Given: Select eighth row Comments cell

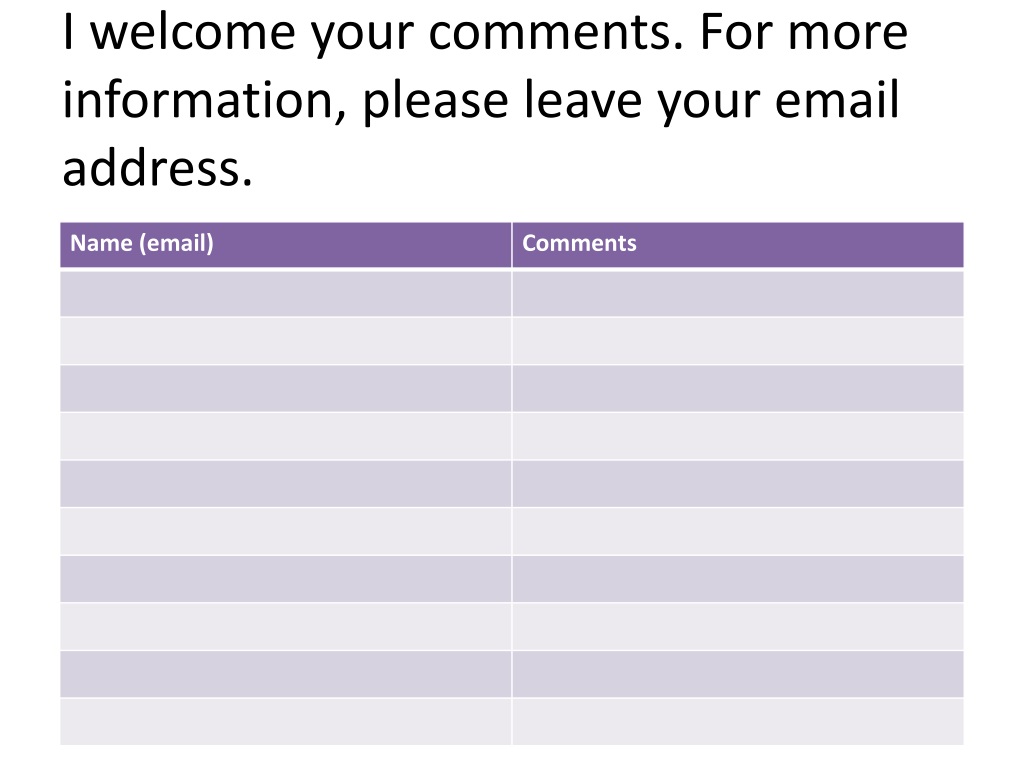Looking at the screenshot, I should pyautogui.click(x=738, y=627).
